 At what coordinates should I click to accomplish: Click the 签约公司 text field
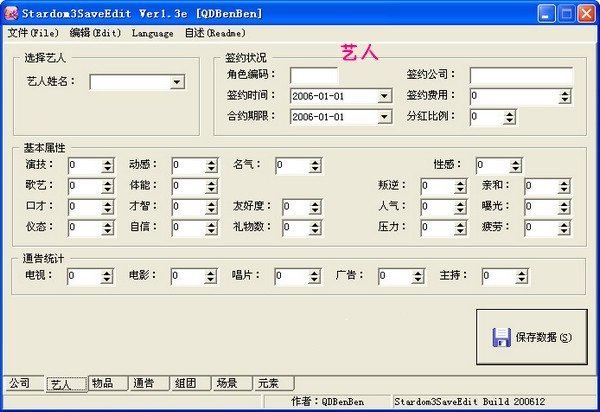pos(520,75)
